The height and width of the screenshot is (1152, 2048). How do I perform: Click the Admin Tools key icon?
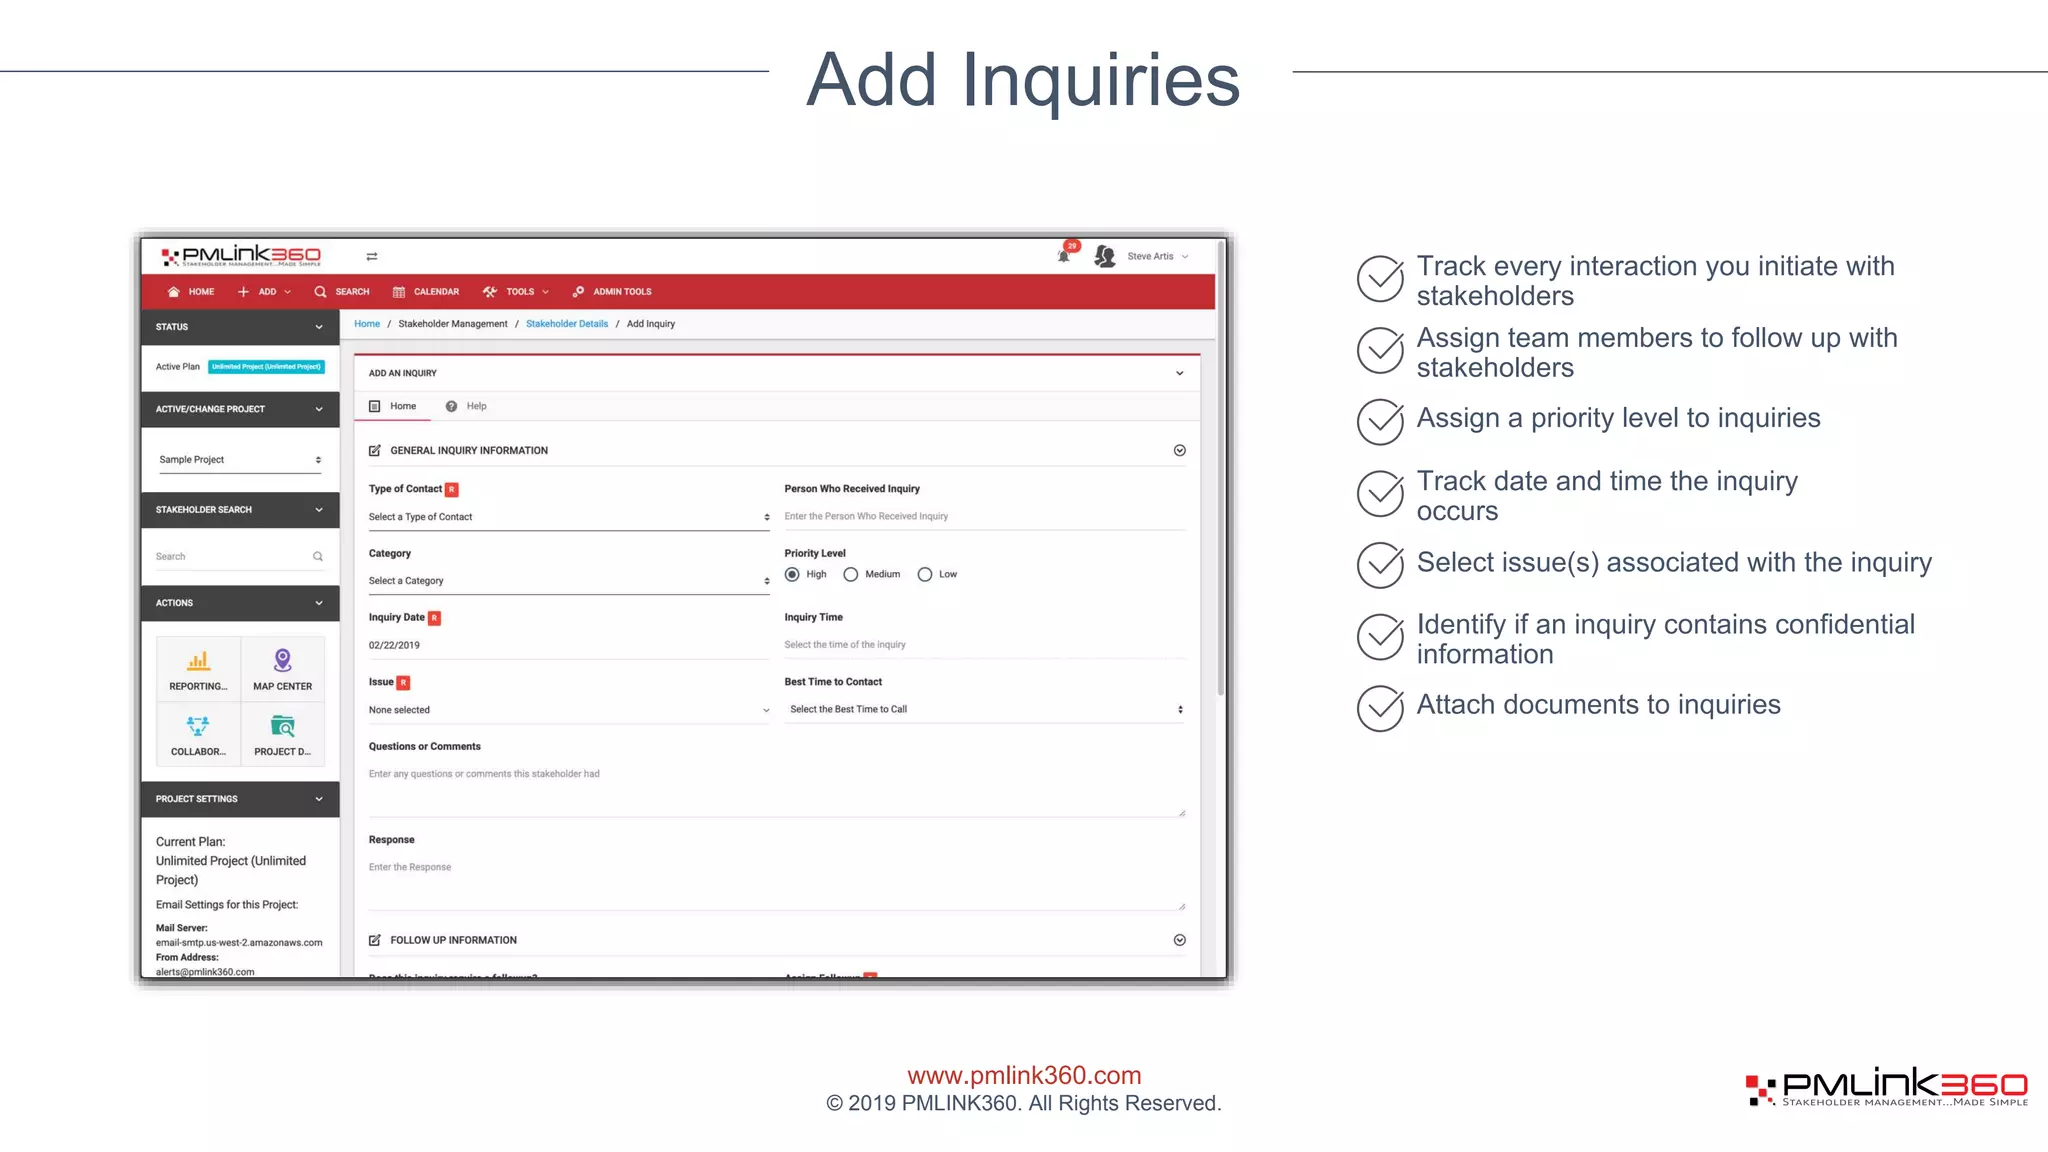point(578,292)
